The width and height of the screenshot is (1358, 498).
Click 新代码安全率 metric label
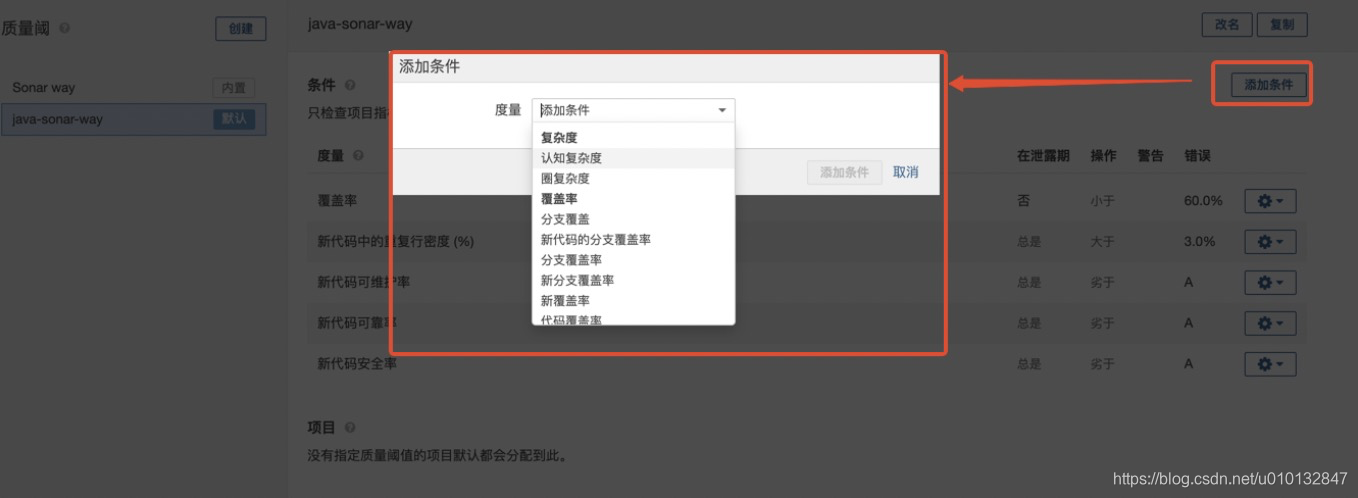pos(357,364)
